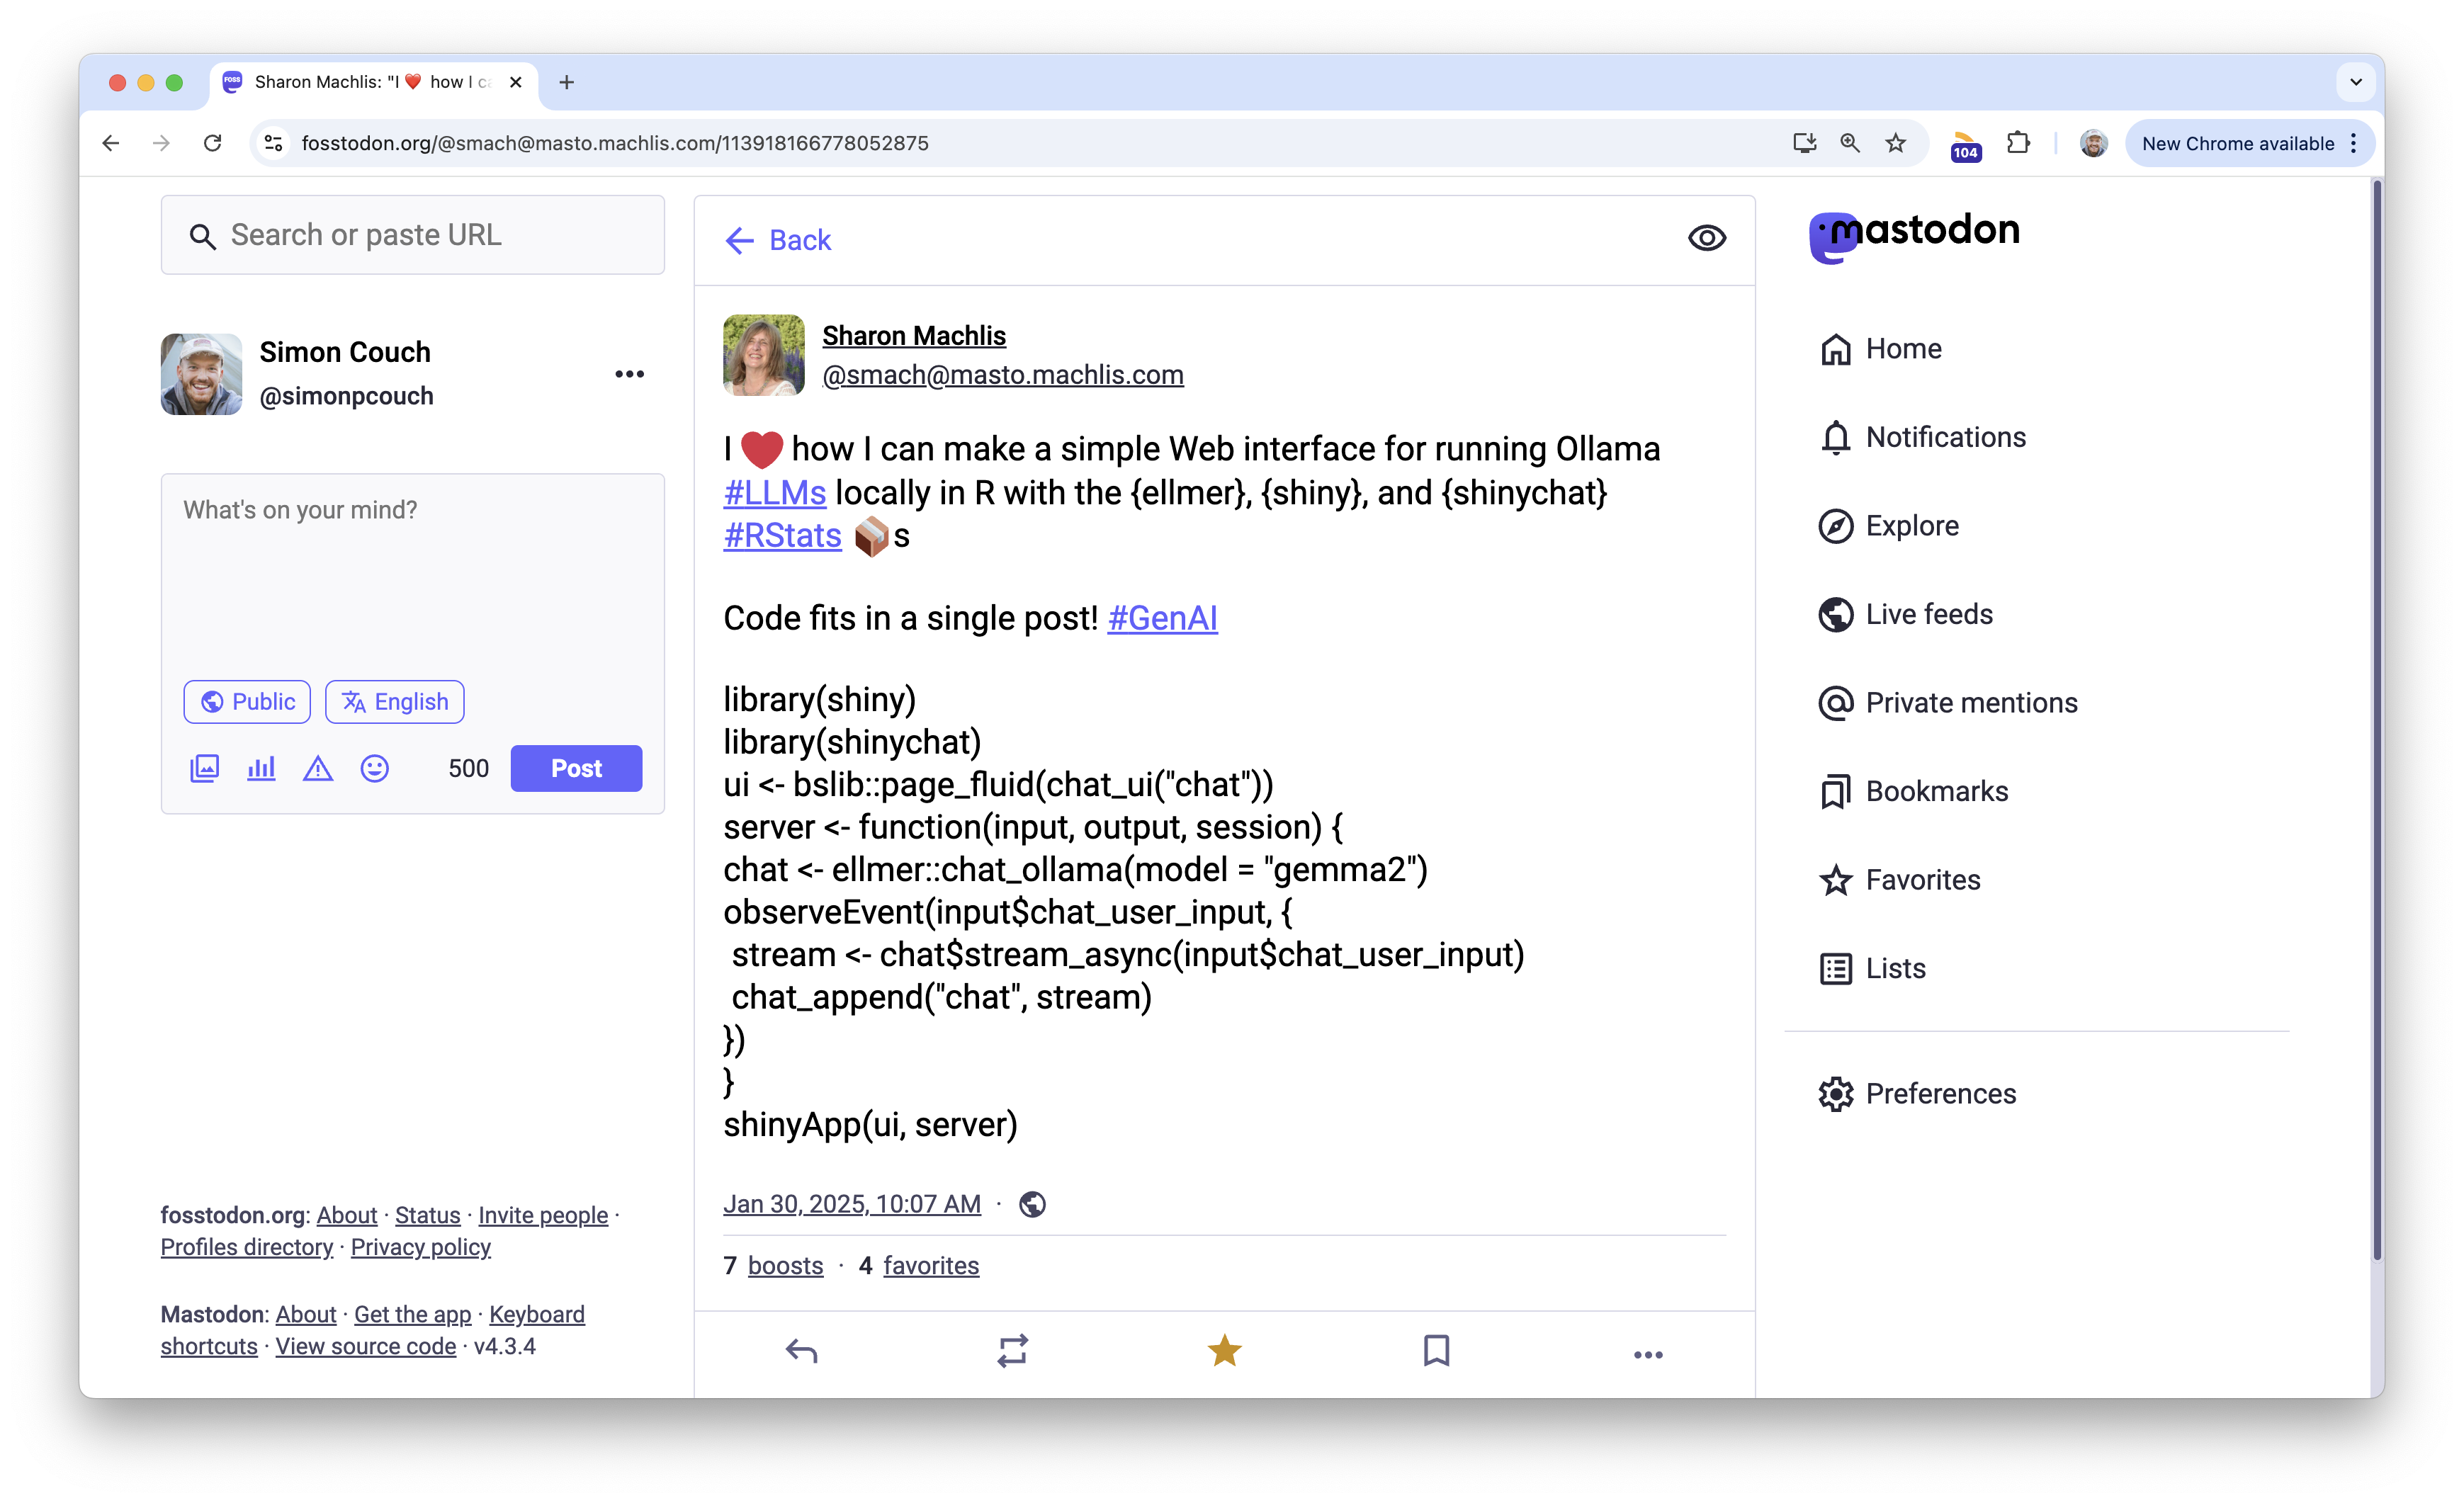Add a content warning to the post
This screenshot has width=2464, height=1503.
[x=317, y=768]
